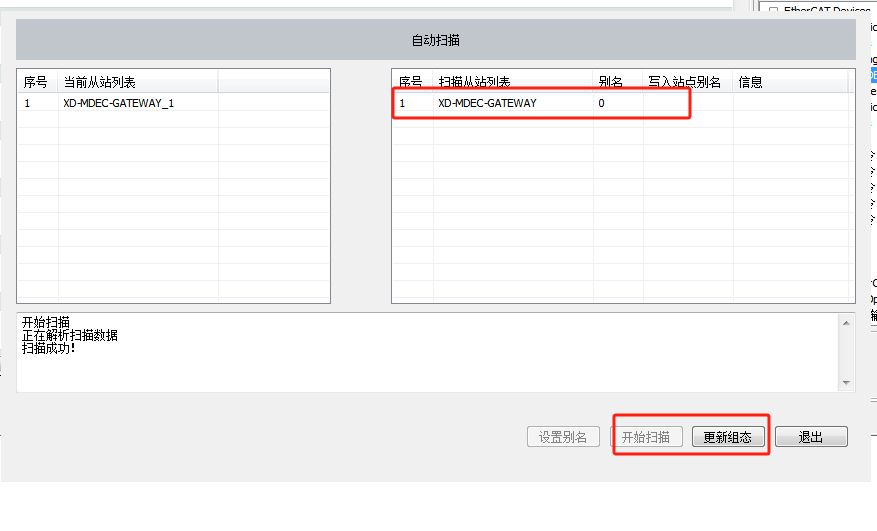The image size is (877, 531).
Task: Select XD-MDEC-GATEWAY_1 in current slave list
Action: 119,103
